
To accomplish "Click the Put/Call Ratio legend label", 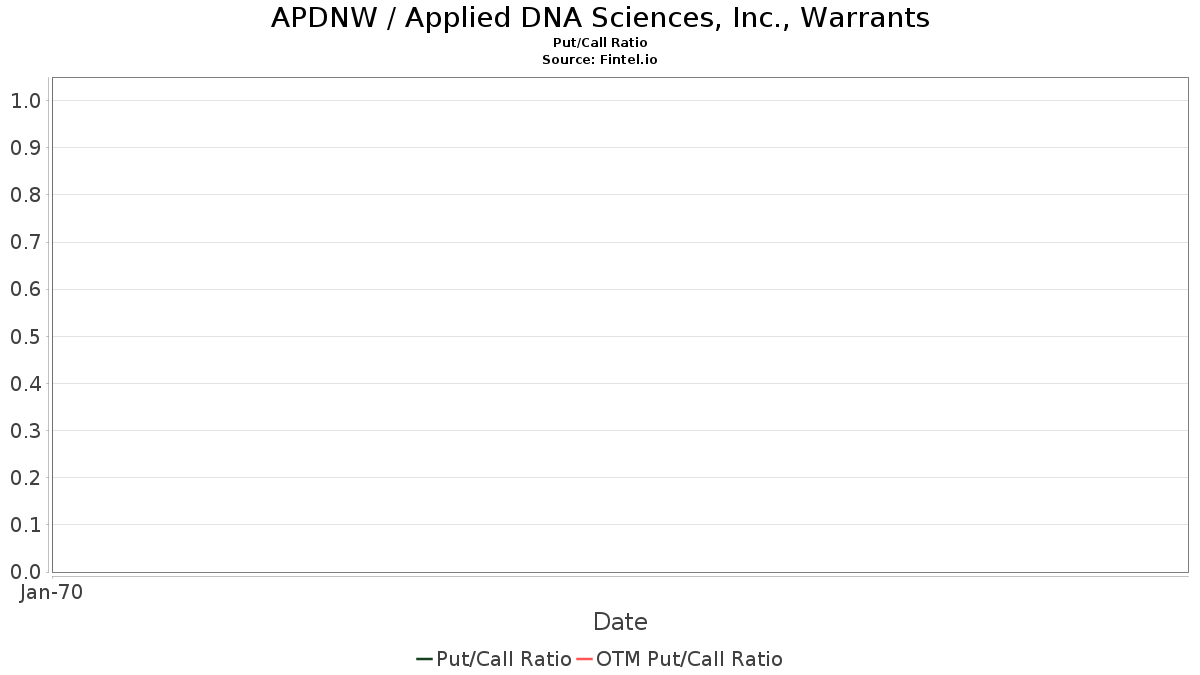I will (x=504, y=659).
